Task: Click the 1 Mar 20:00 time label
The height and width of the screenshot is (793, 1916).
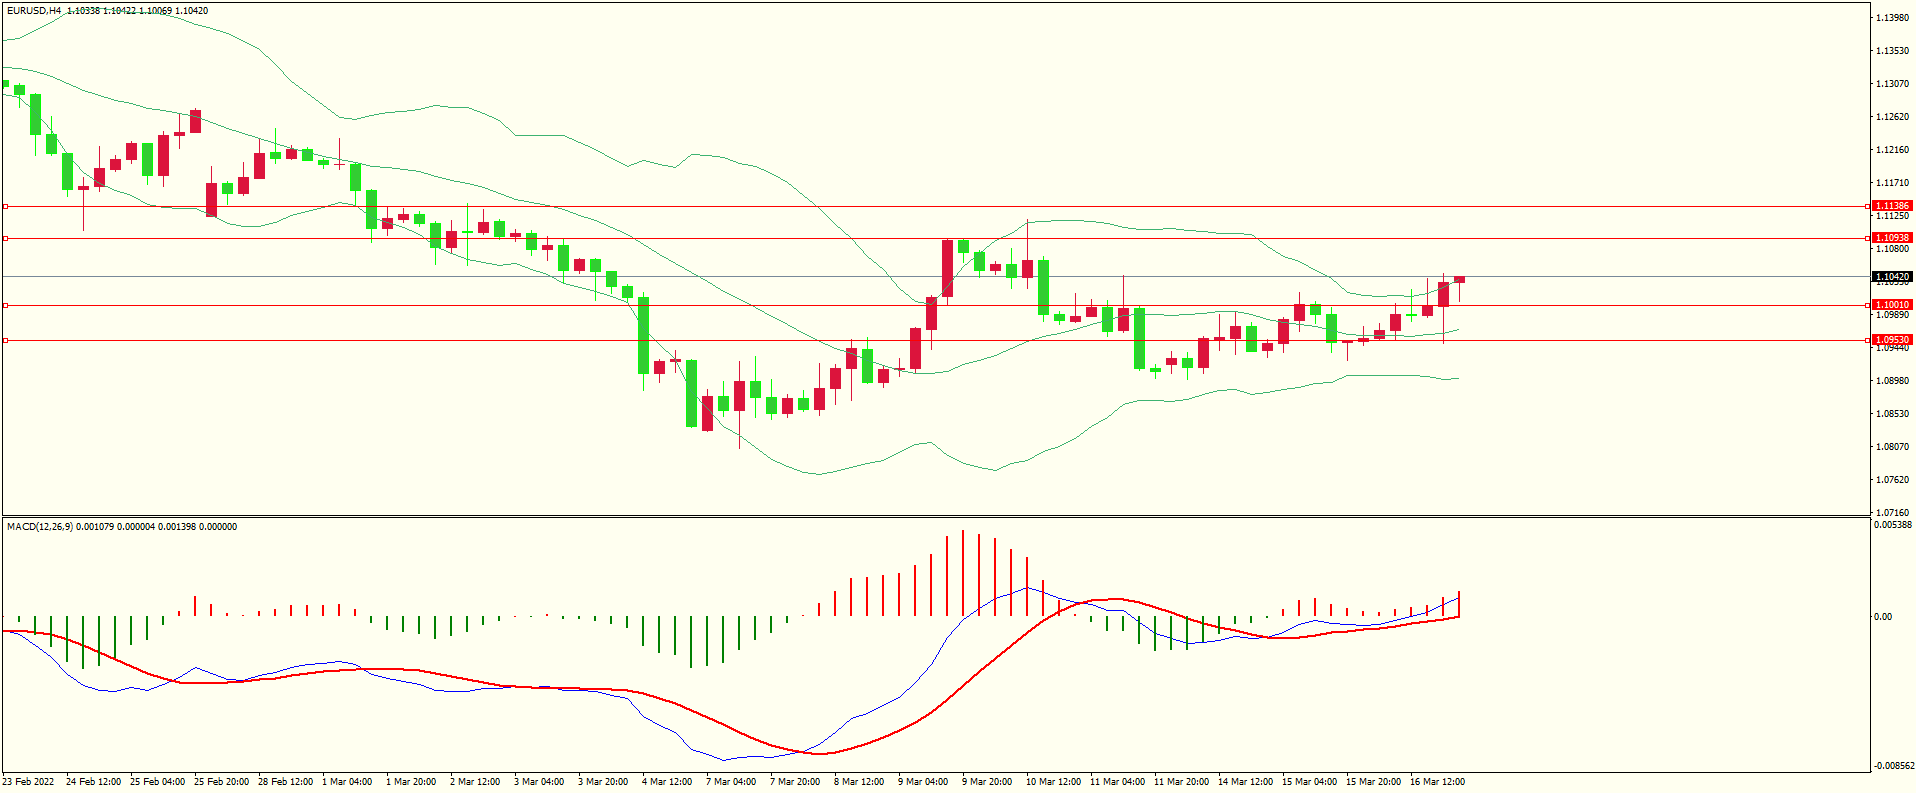Action: tap(411, 782)
